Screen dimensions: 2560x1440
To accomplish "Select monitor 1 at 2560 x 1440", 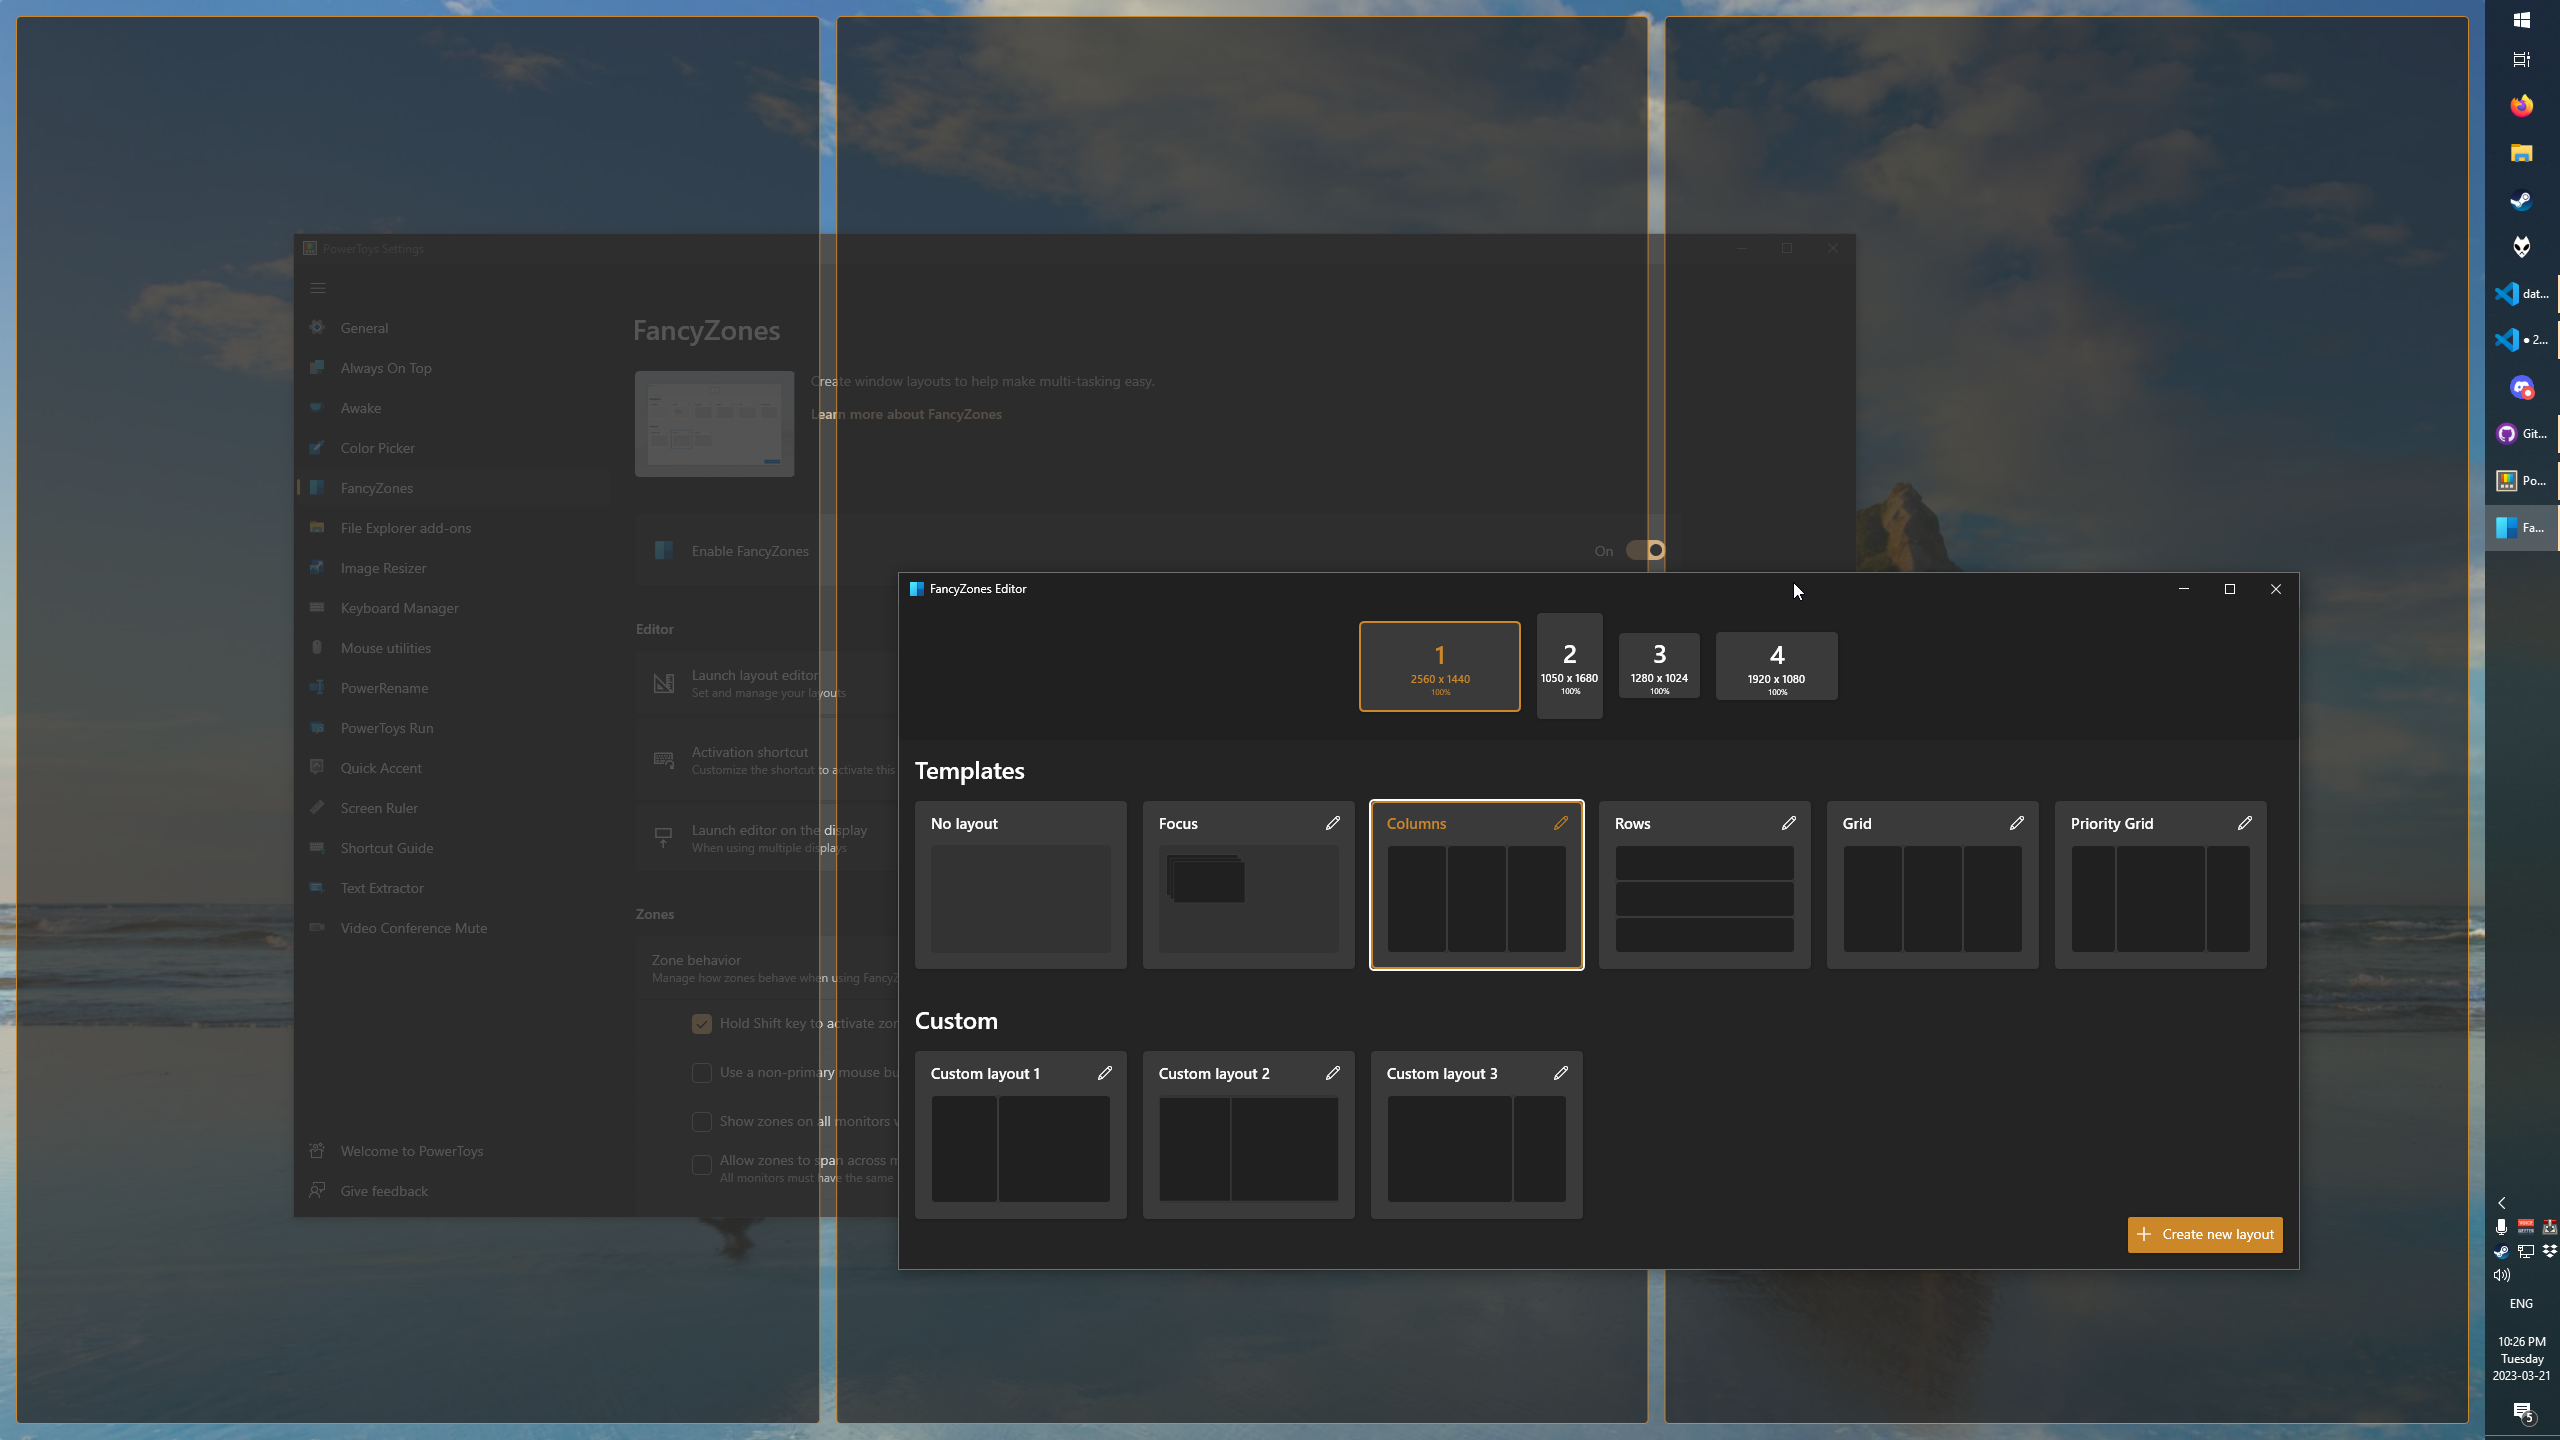I will pos(1440,667).
